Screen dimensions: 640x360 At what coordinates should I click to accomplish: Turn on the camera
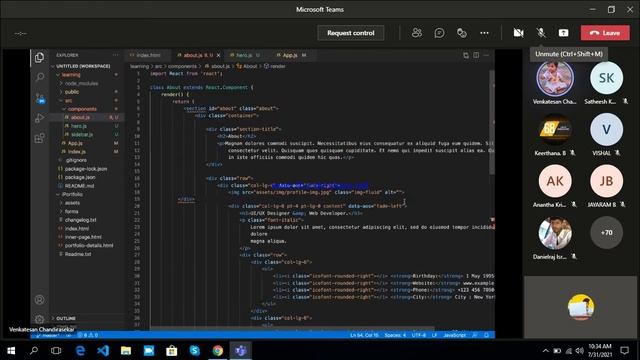(x=518, y=33)
